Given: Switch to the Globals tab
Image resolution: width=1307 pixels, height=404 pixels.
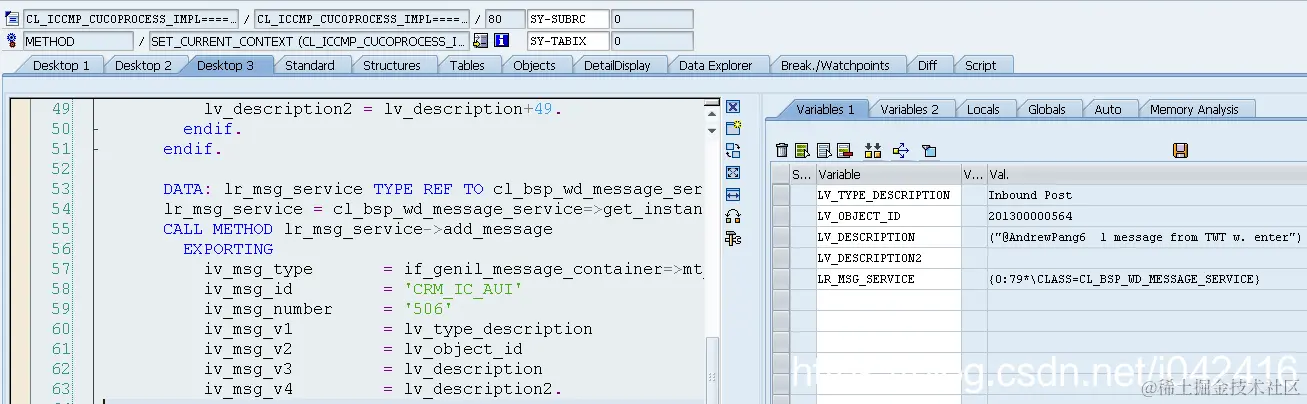Looking at the screenshot, I should tap(1047, 109).
